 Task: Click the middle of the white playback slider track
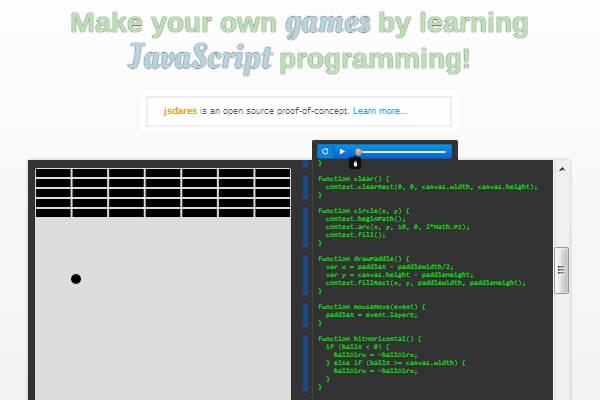[401, 152]
